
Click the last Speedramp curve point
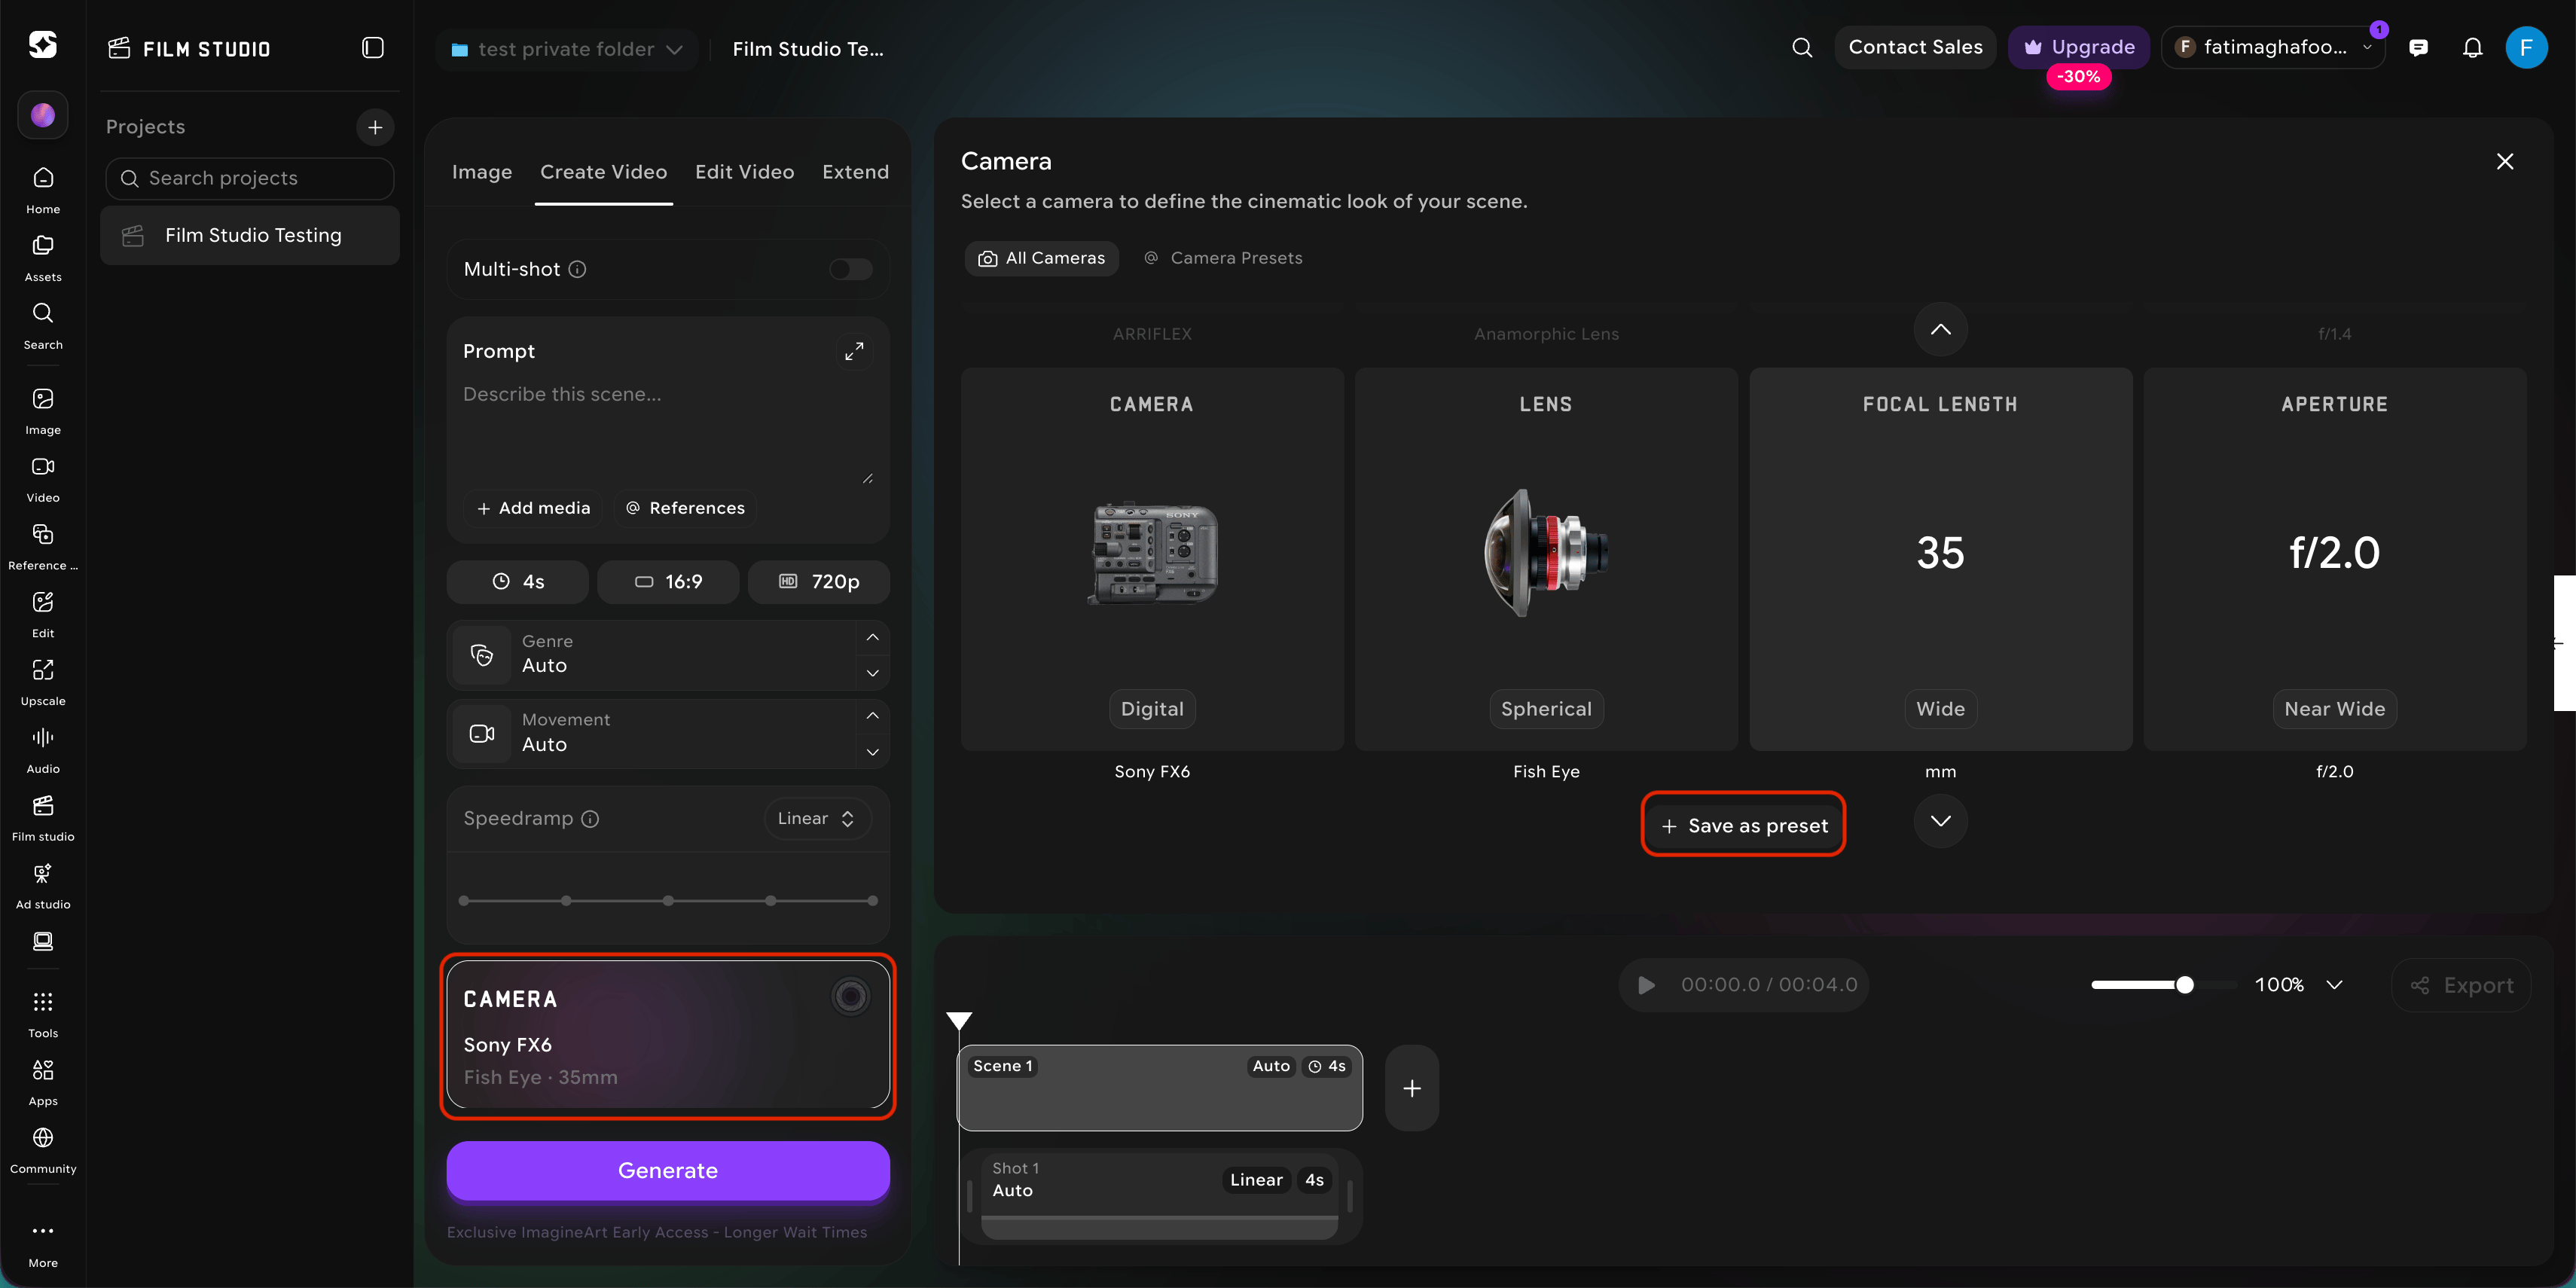coord(873,901)
